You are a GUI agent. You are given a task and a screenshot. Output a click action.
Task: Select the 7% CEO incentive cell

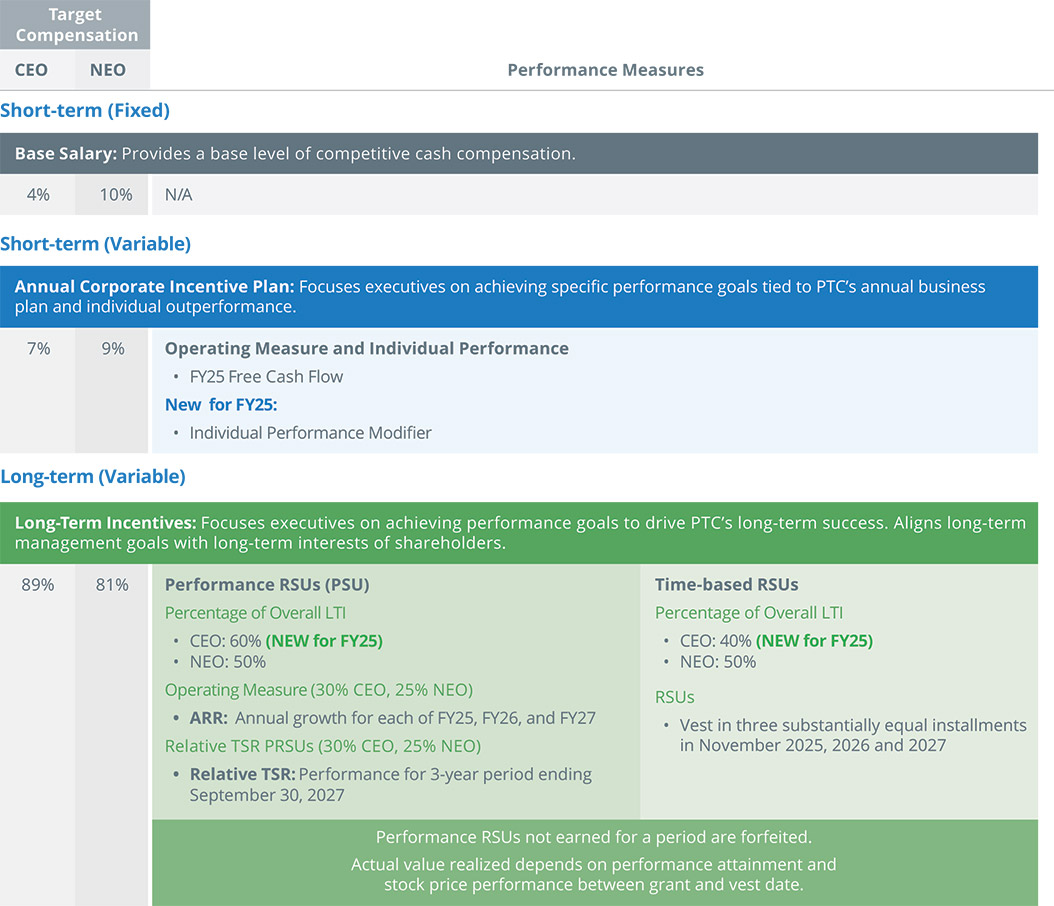click(x=37, y=348)
